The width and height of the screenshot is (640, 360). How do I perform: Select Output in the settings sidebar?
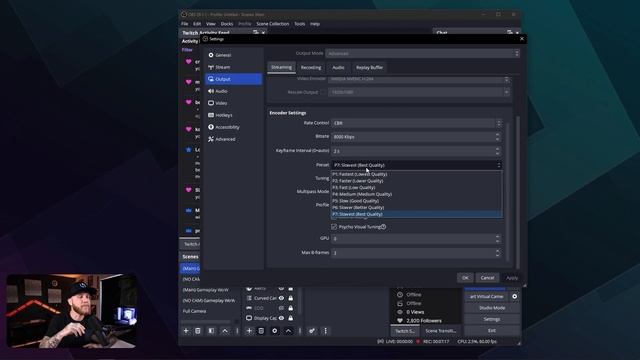pos(233,79)
